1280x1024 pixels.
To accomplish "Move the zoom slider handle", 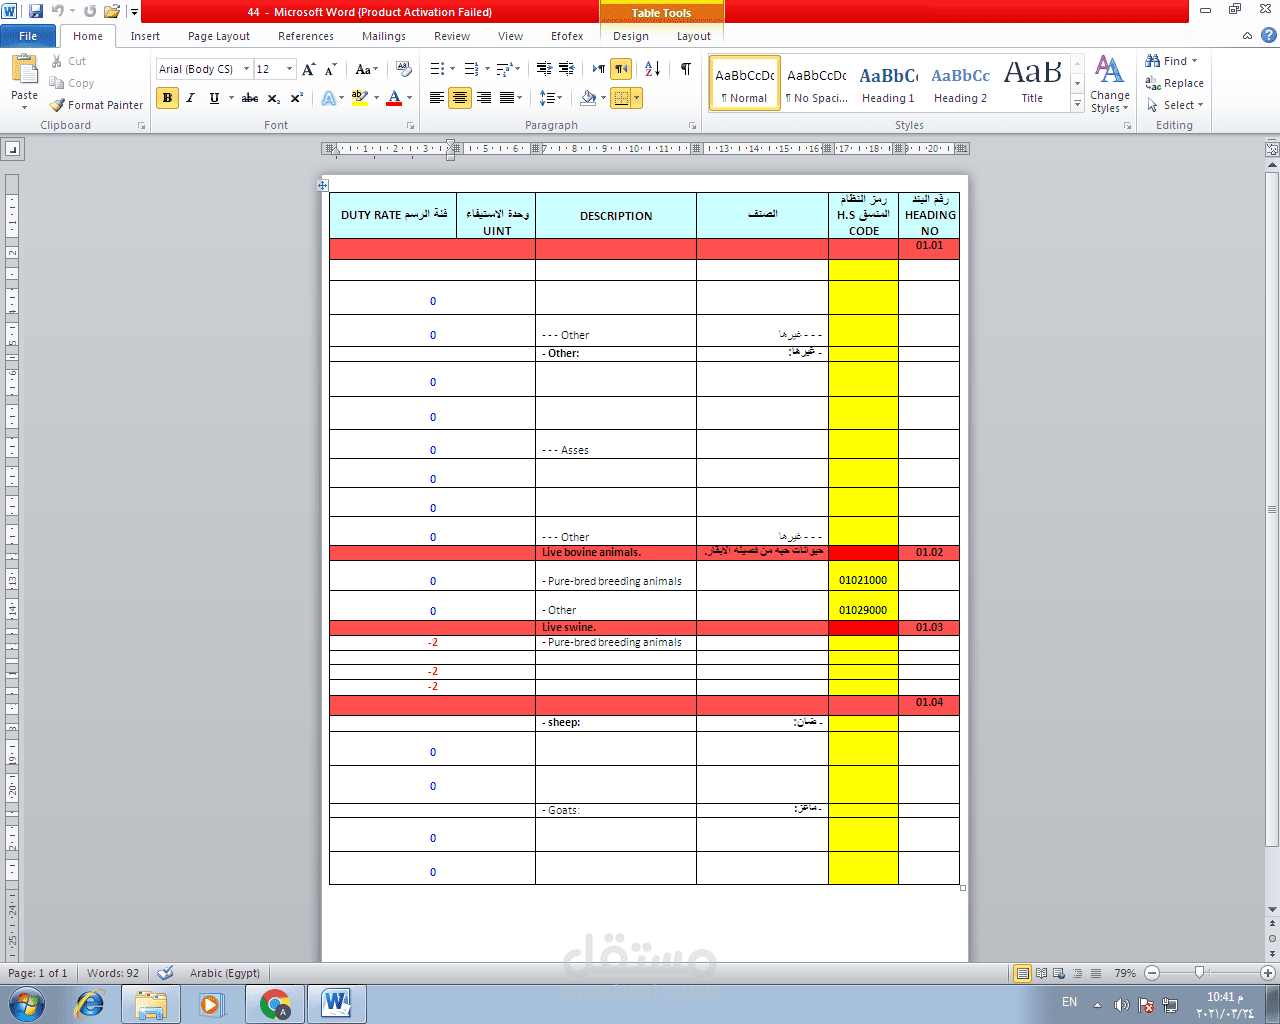I will pos(1199,972).
